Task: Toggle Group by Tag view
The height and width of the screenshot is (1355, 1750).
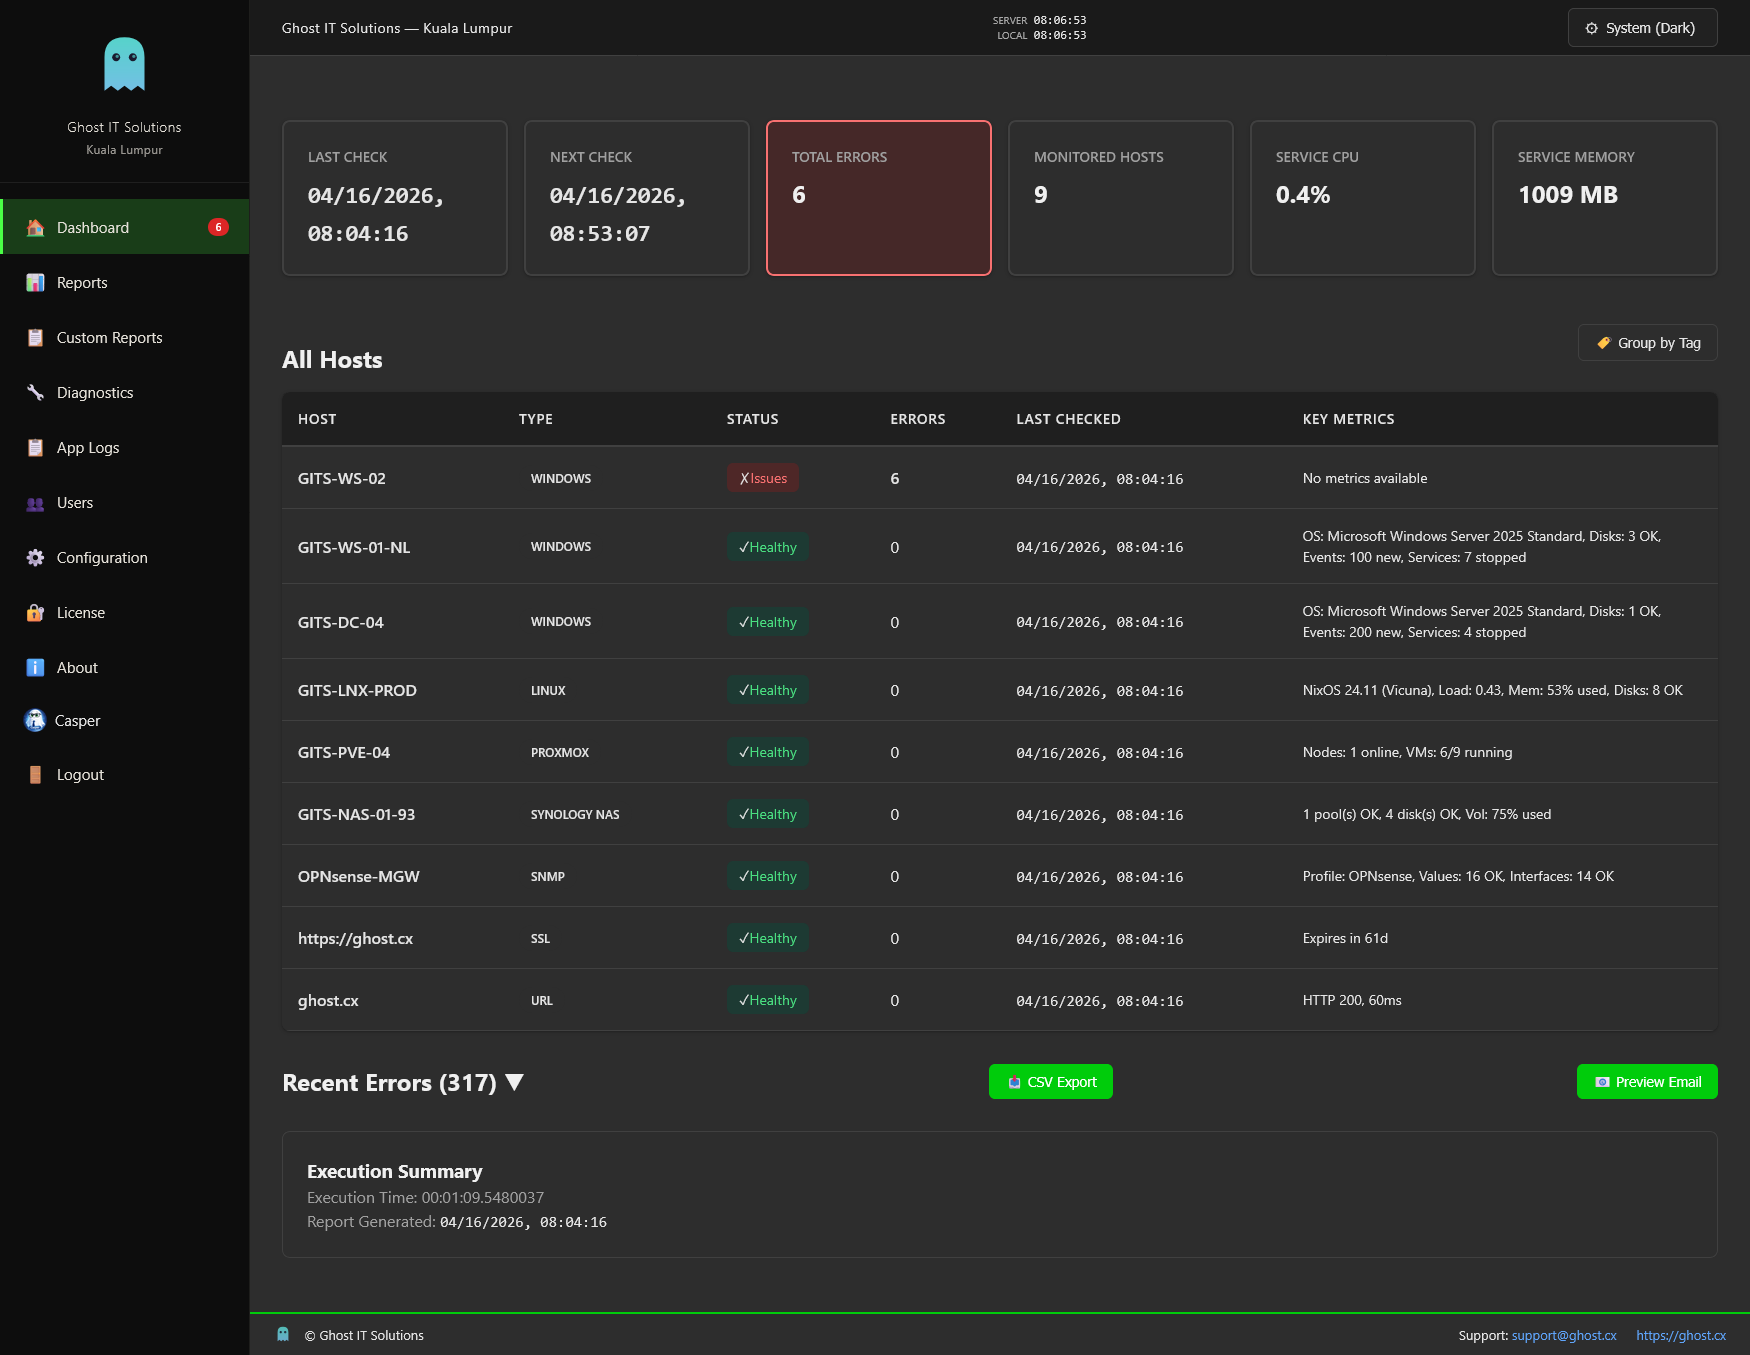Action: [x=1647, y=343]
